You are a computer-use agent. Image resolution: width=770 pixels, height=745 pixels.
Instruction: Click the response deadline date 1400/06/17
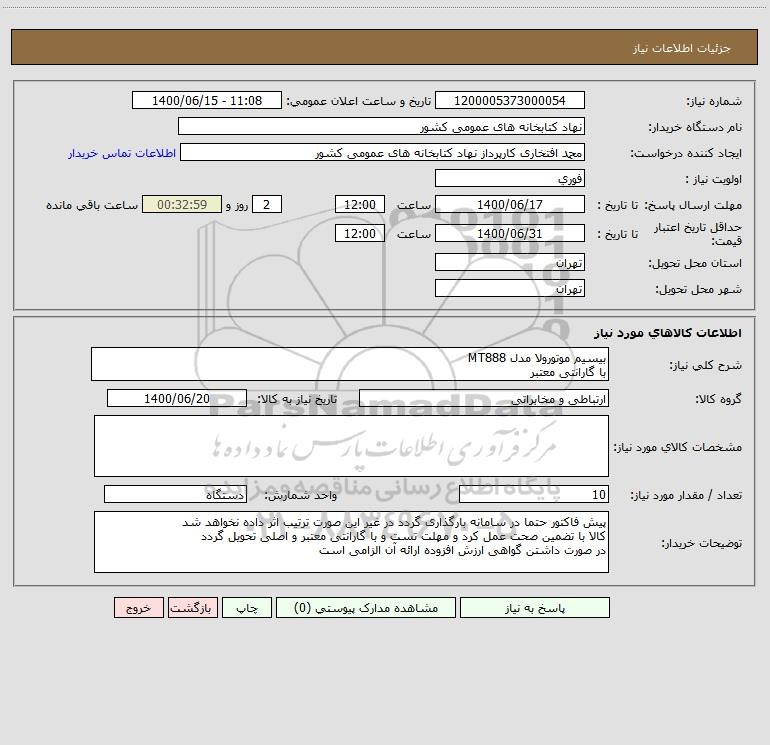pos(510,204)
